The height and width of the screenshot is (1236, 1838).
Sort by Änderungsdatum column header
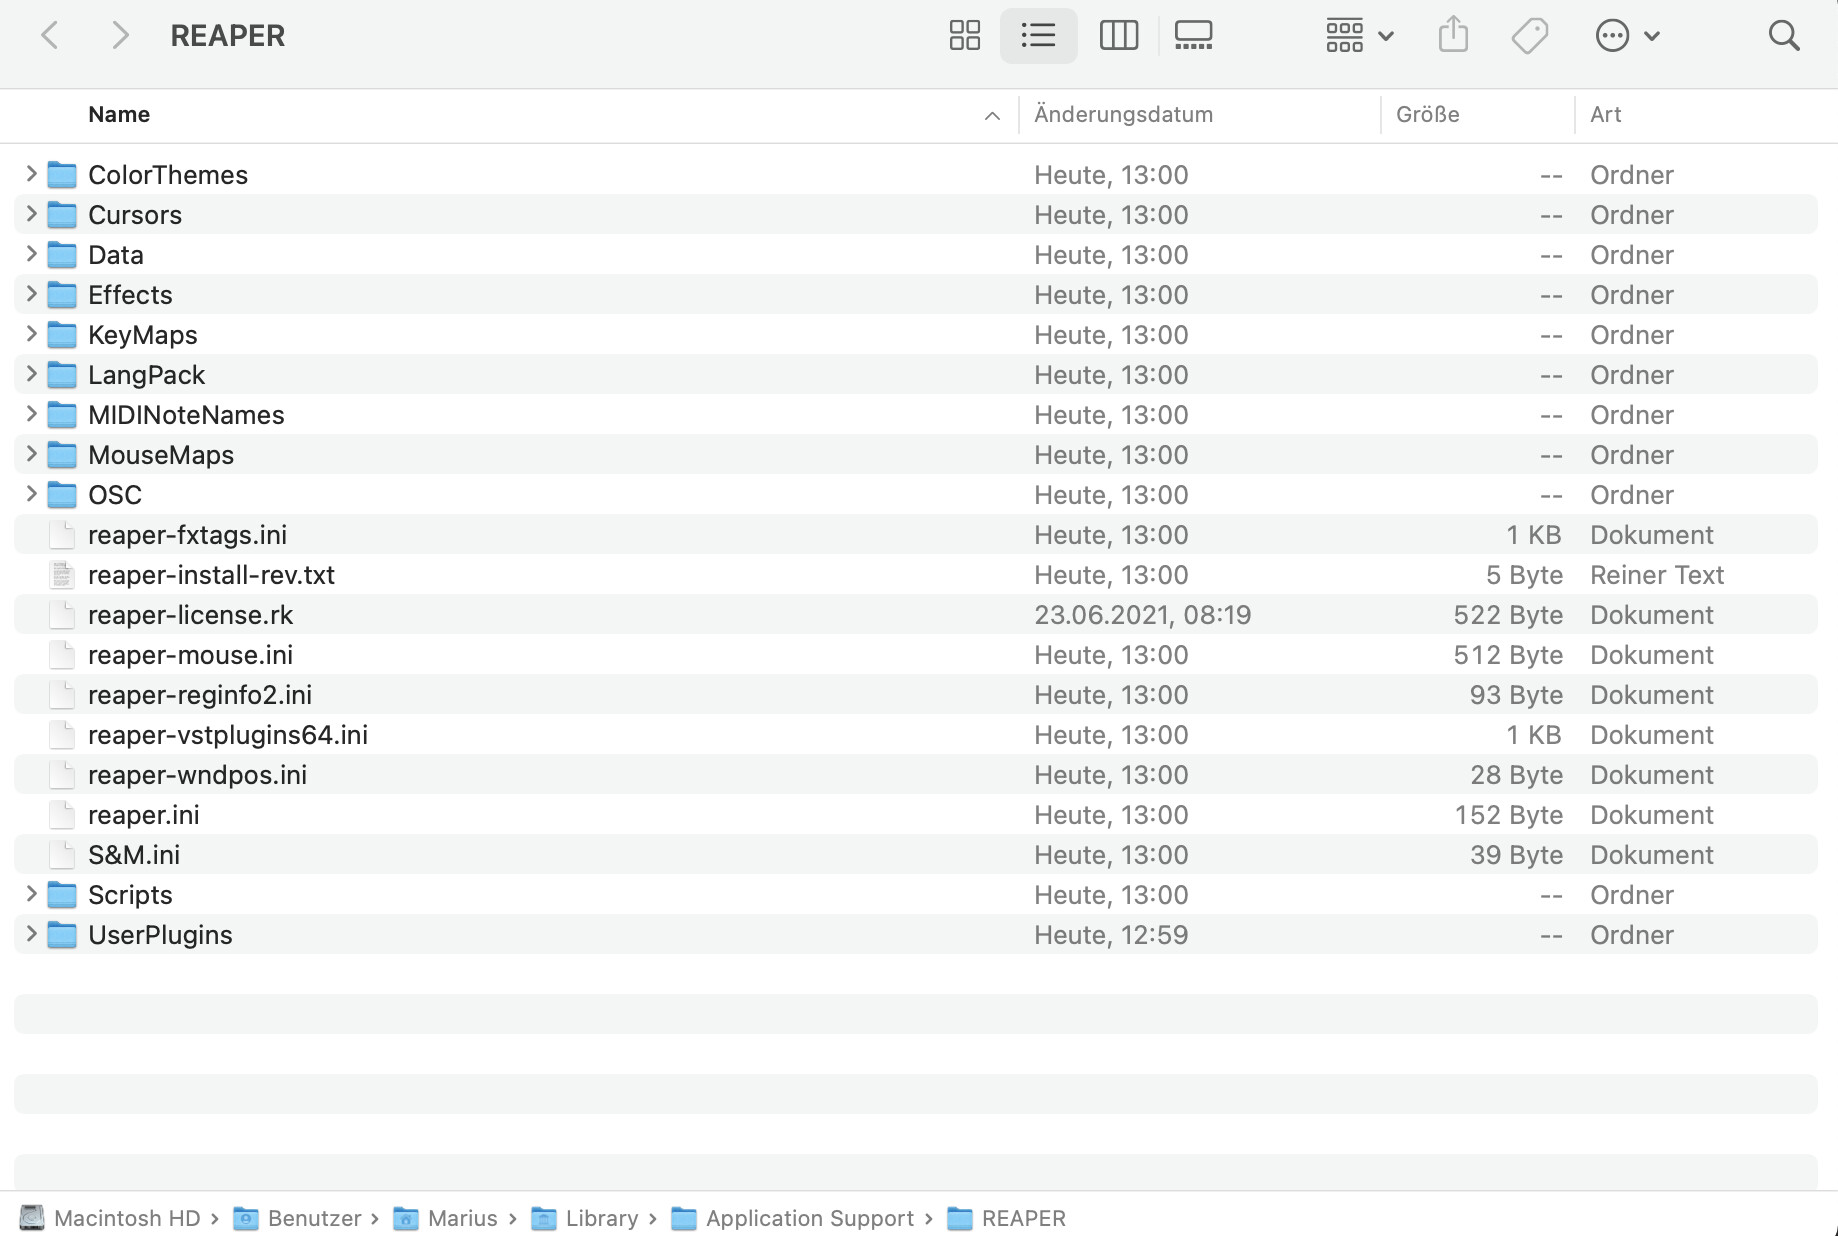pyautogui.click(x=1123, y=114)
